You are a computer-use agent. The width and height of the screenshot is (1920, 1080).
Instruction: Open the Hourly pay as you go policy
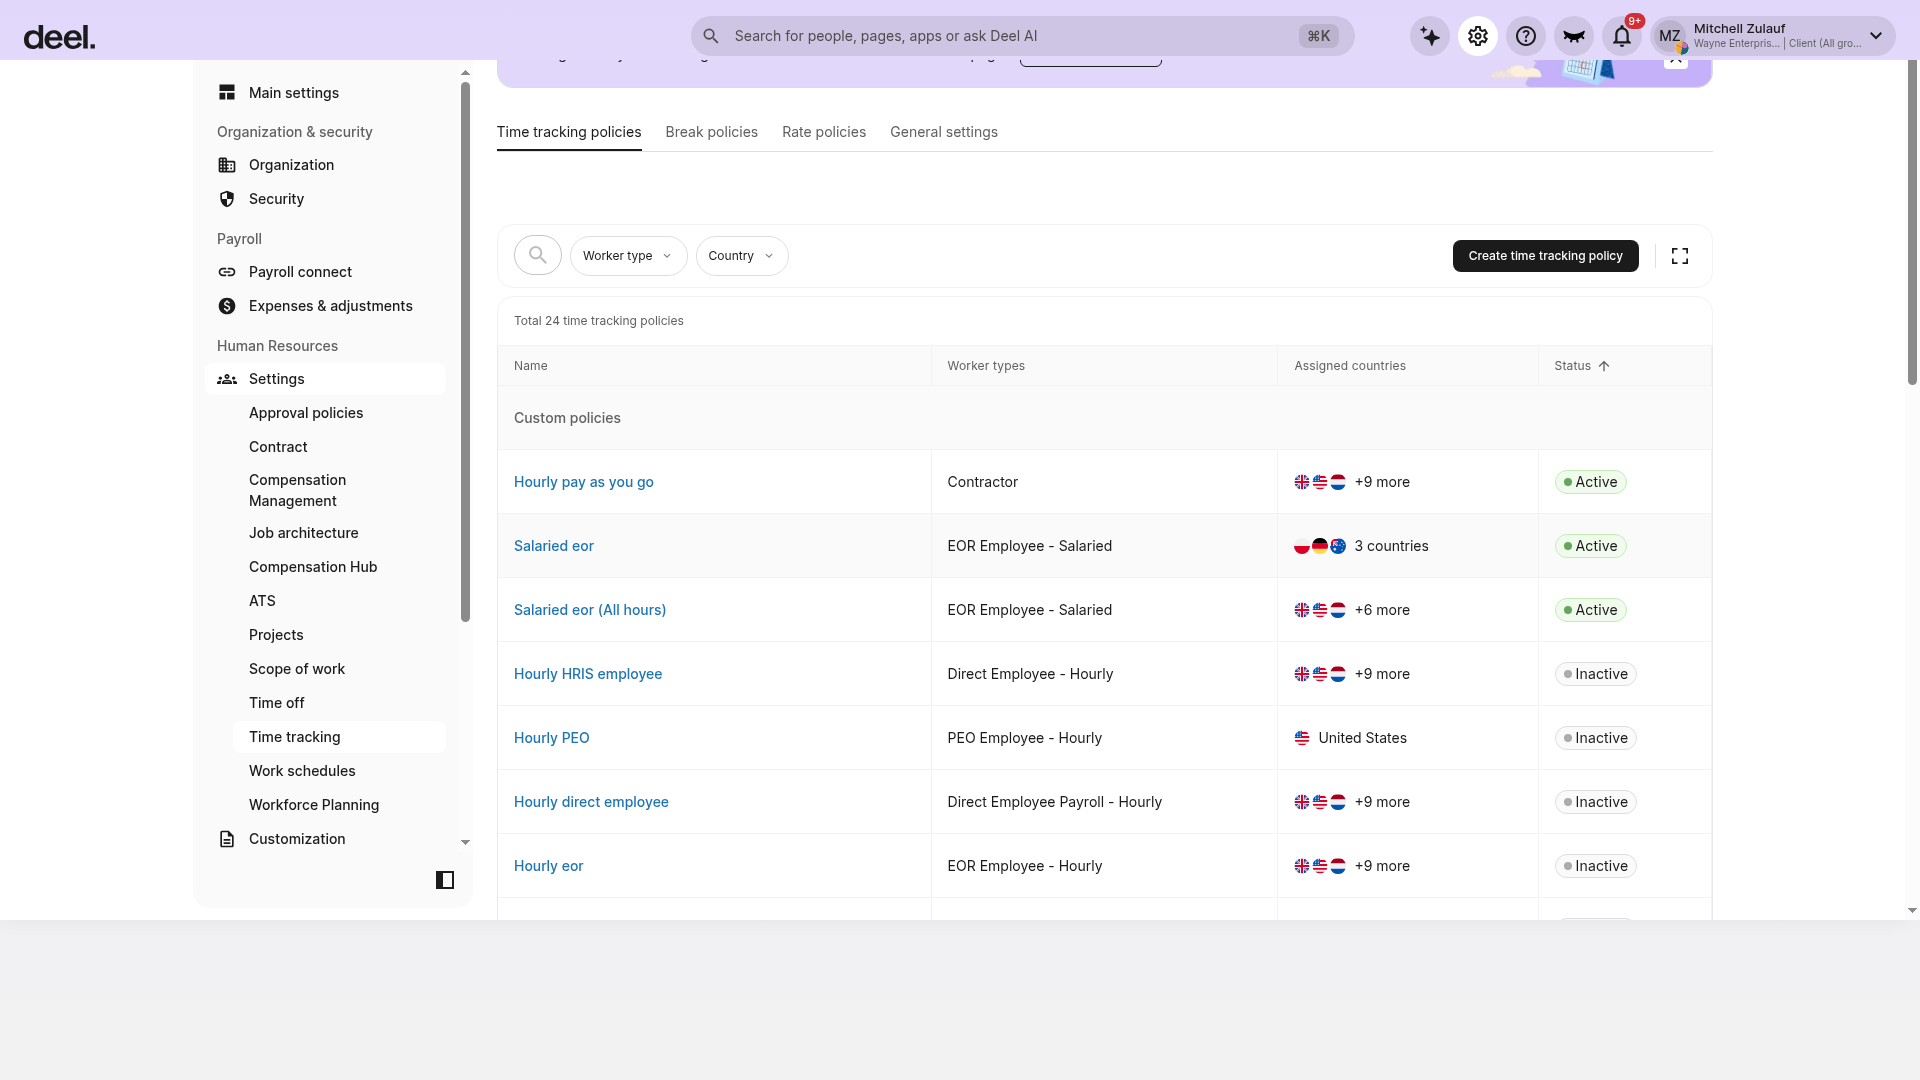[x=583, y=482]
